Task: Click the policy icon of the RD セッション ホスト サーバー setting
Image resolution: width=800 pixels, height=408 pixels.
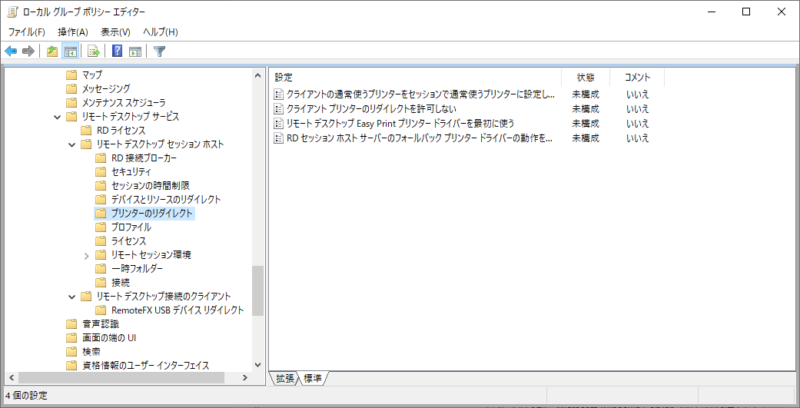Action: click(278, 138)
